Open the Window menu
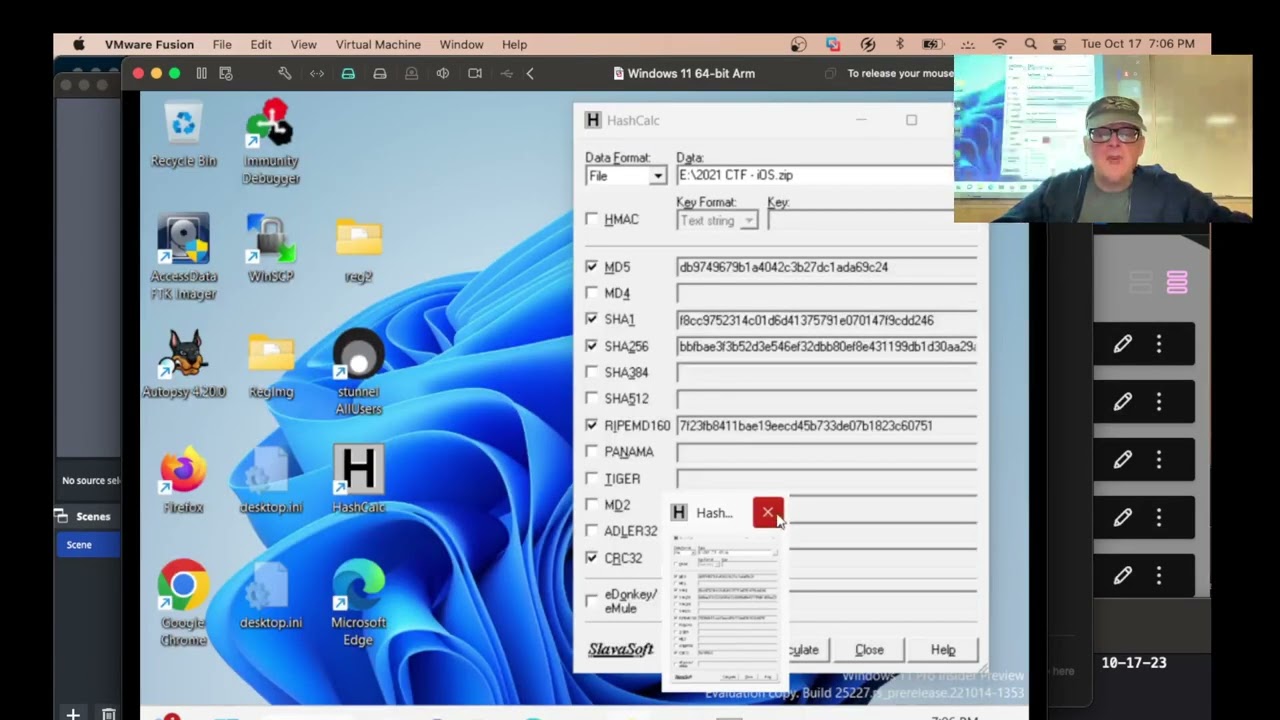This screenshot has height=720, width=1280. coord(461,44)
